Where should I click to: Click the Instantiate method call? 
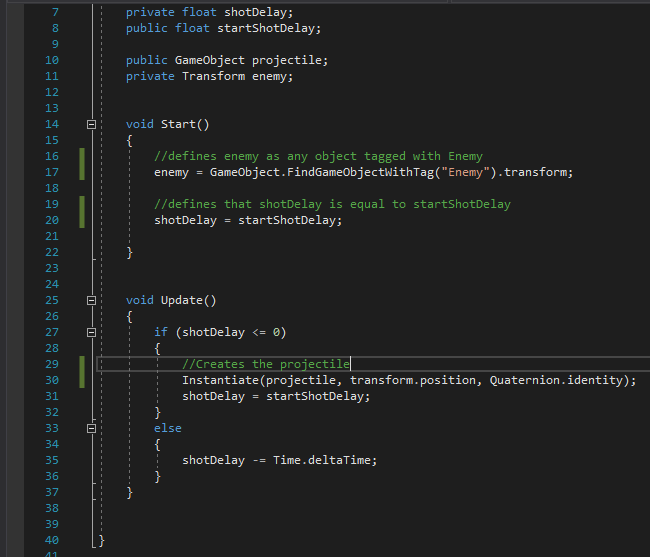(x=217, y=380)
